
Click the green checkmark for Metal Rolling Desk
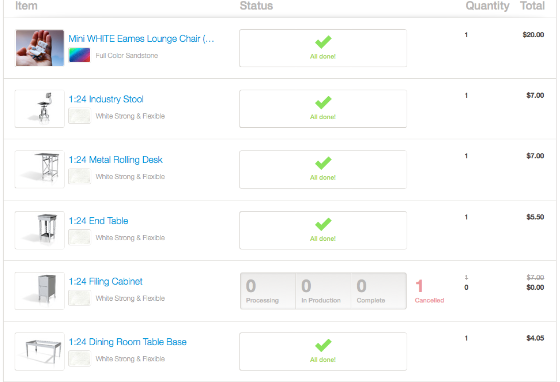click(323, 164)
